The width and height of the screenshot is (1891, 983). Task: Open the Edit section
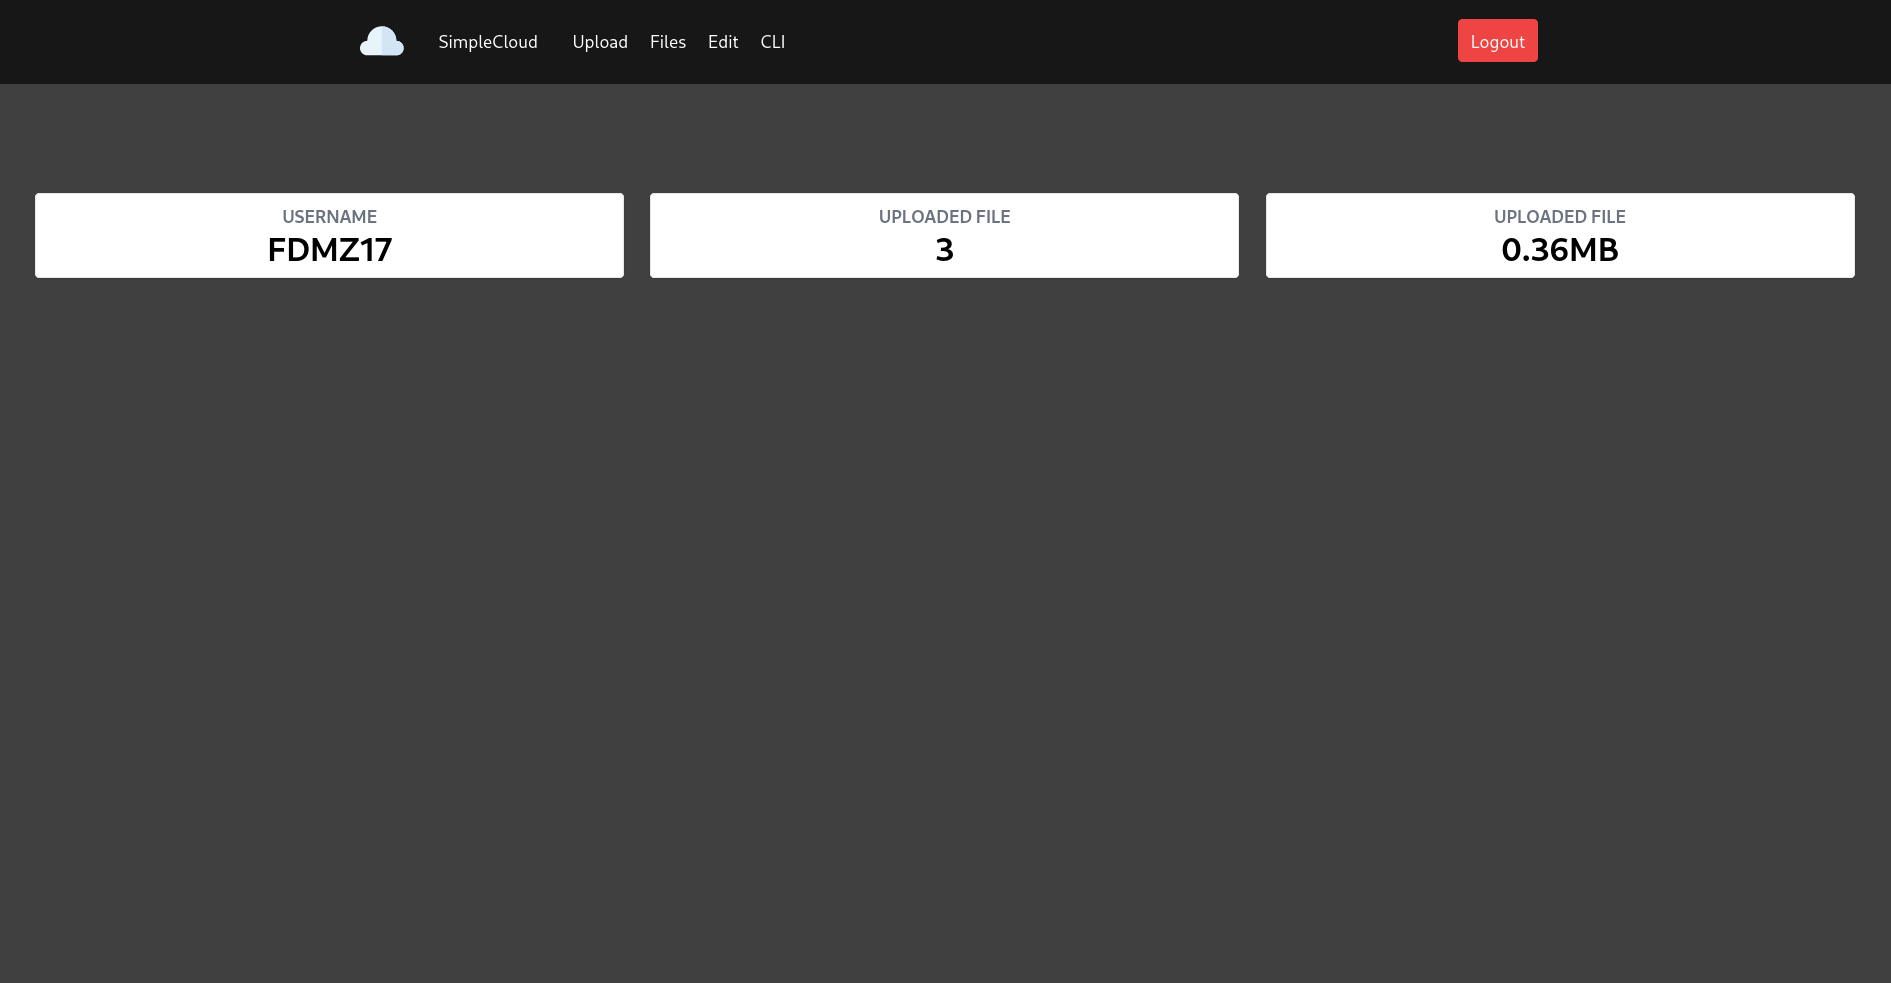(x=722, y=42)
